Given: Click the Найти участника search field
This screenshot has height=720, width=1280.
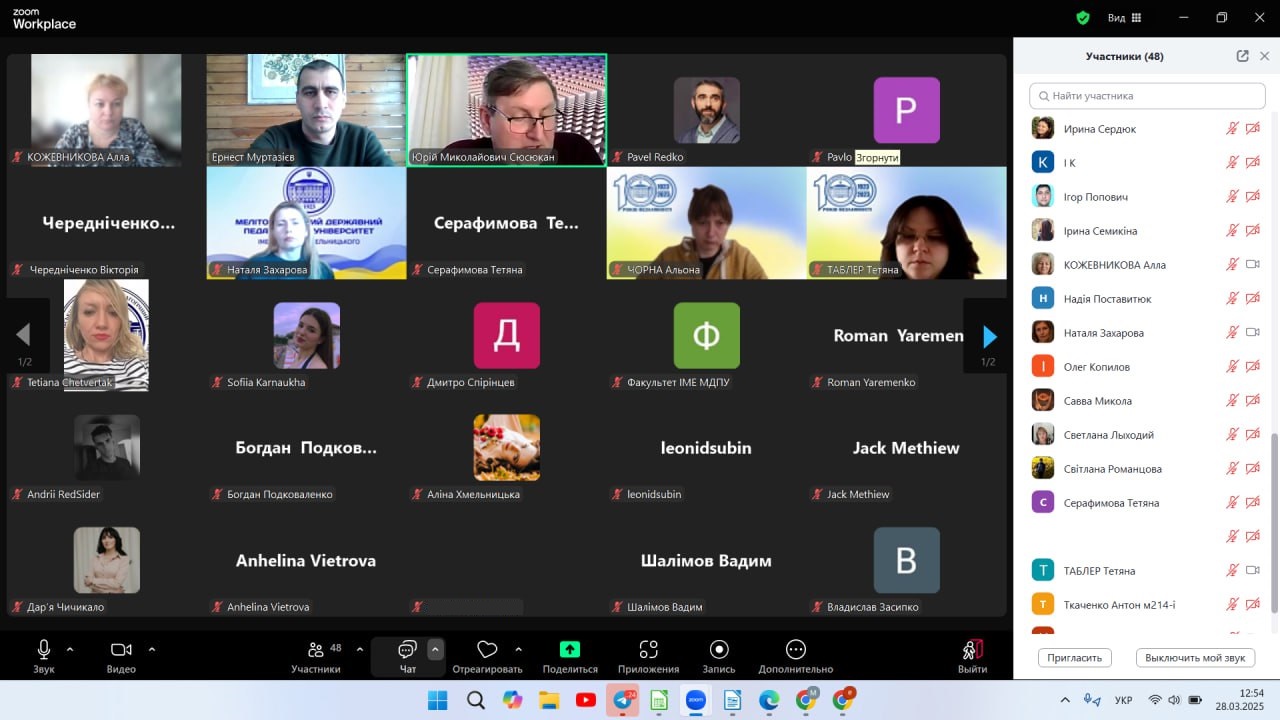Looking at the screenshot, I should [1147, 96].
